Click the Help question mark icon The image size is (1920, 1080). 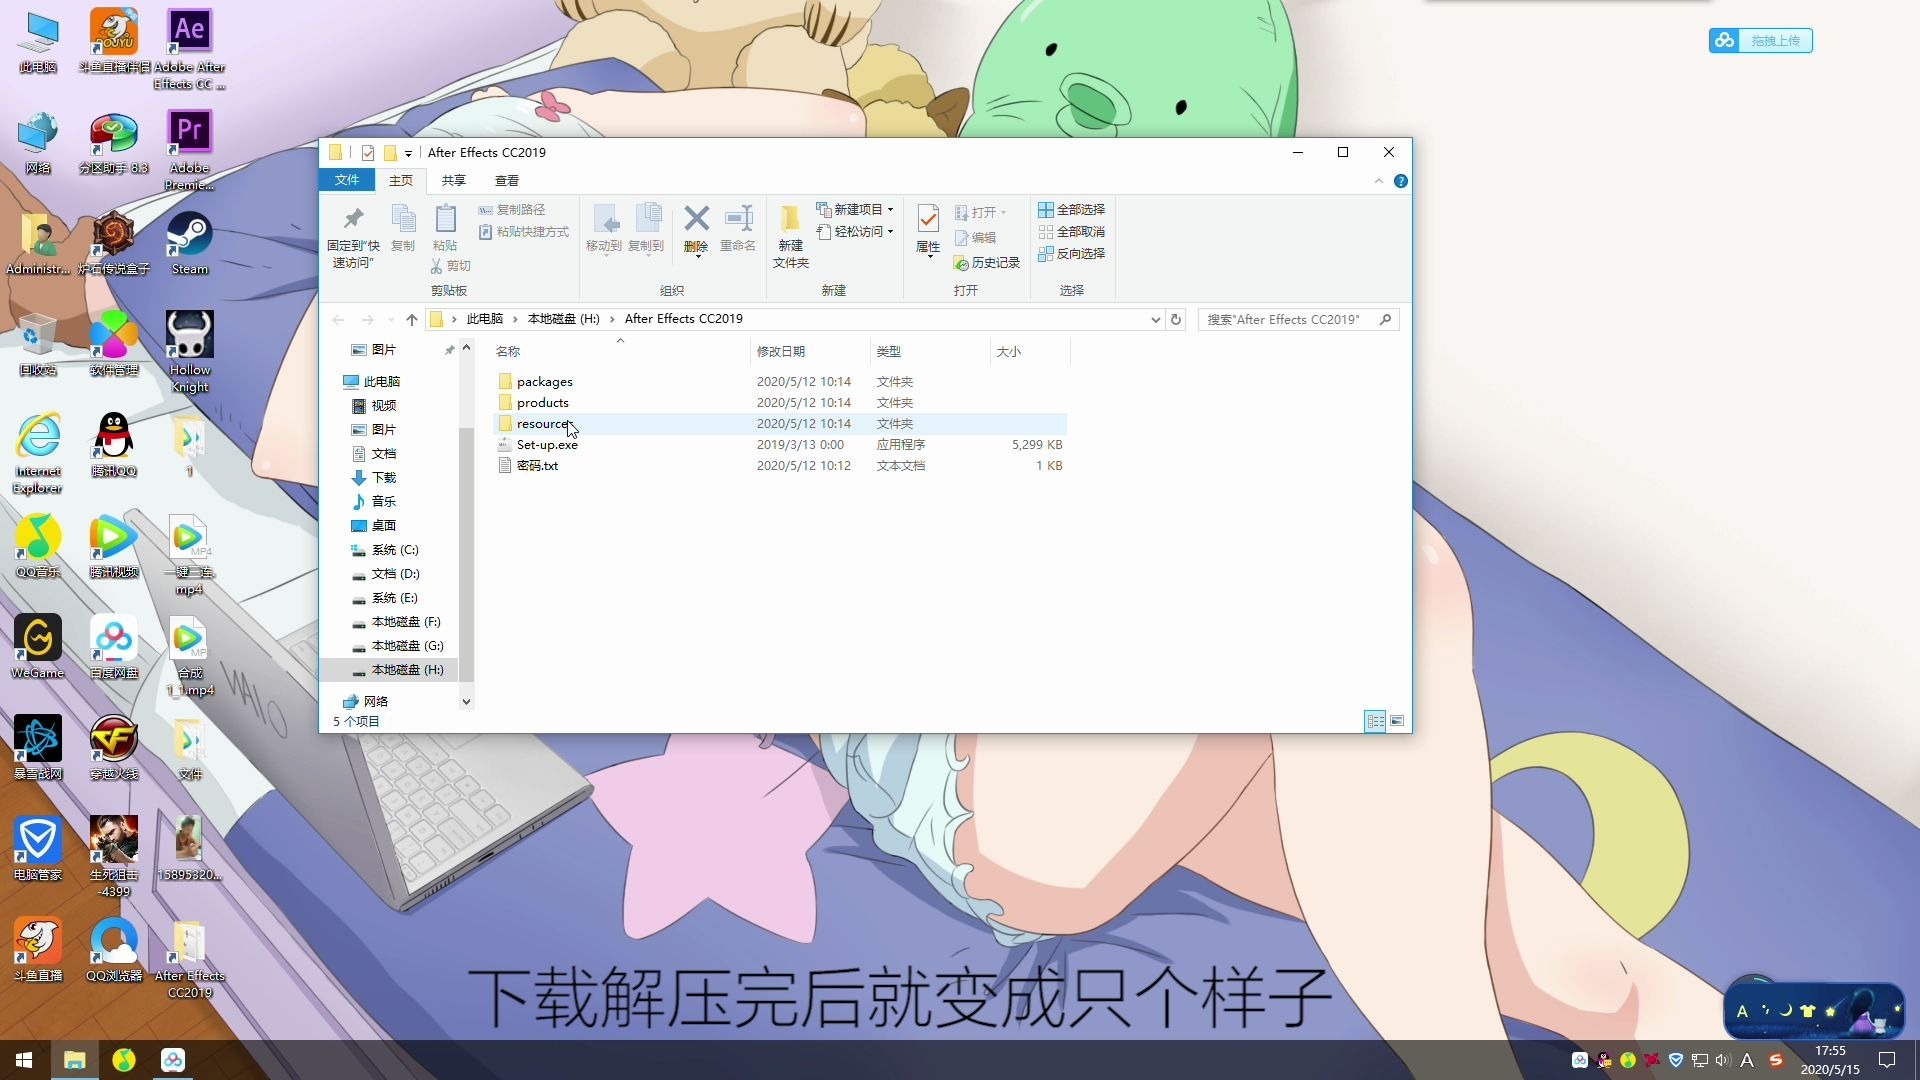(1400, 181)
